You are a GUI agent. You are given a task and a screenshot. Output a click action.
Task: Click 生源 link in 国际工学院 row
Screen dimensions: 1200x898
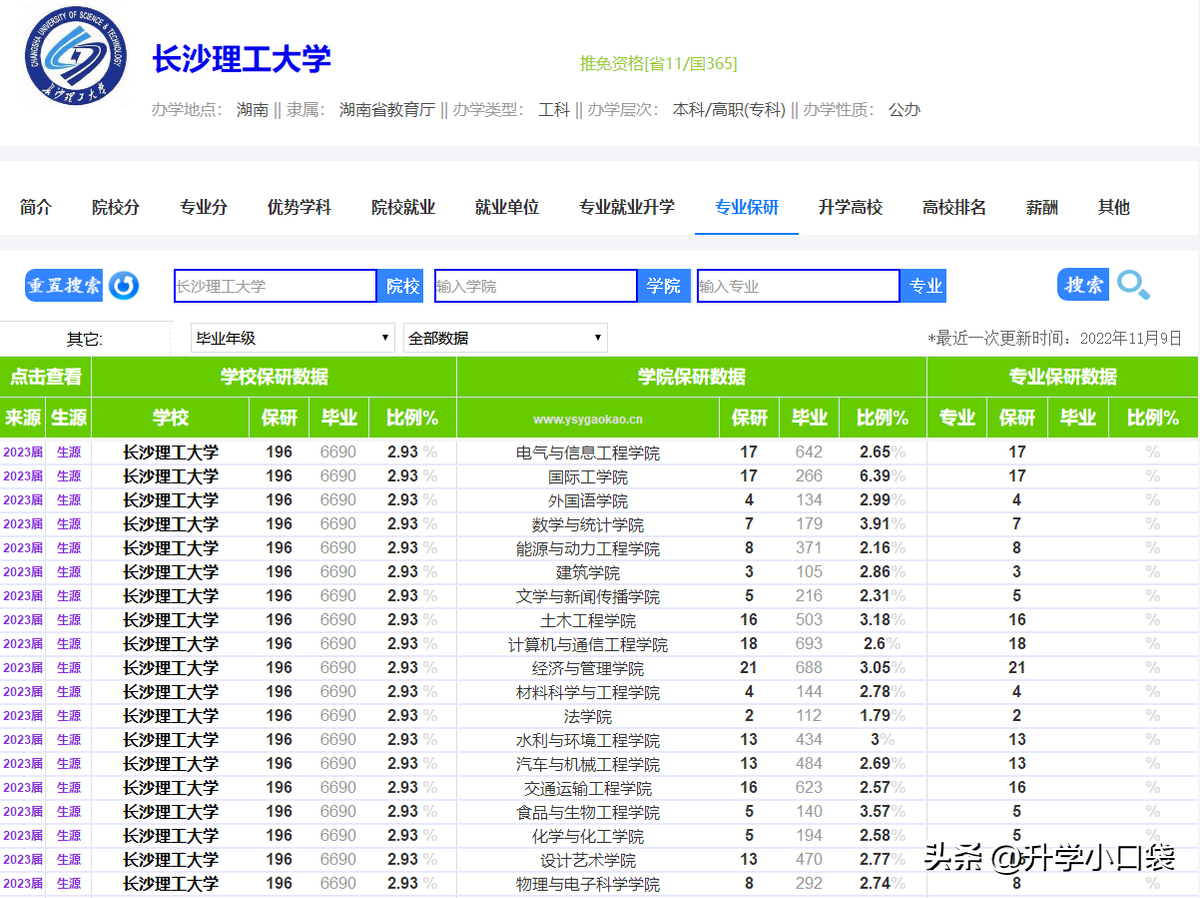(x=69, y=476)
